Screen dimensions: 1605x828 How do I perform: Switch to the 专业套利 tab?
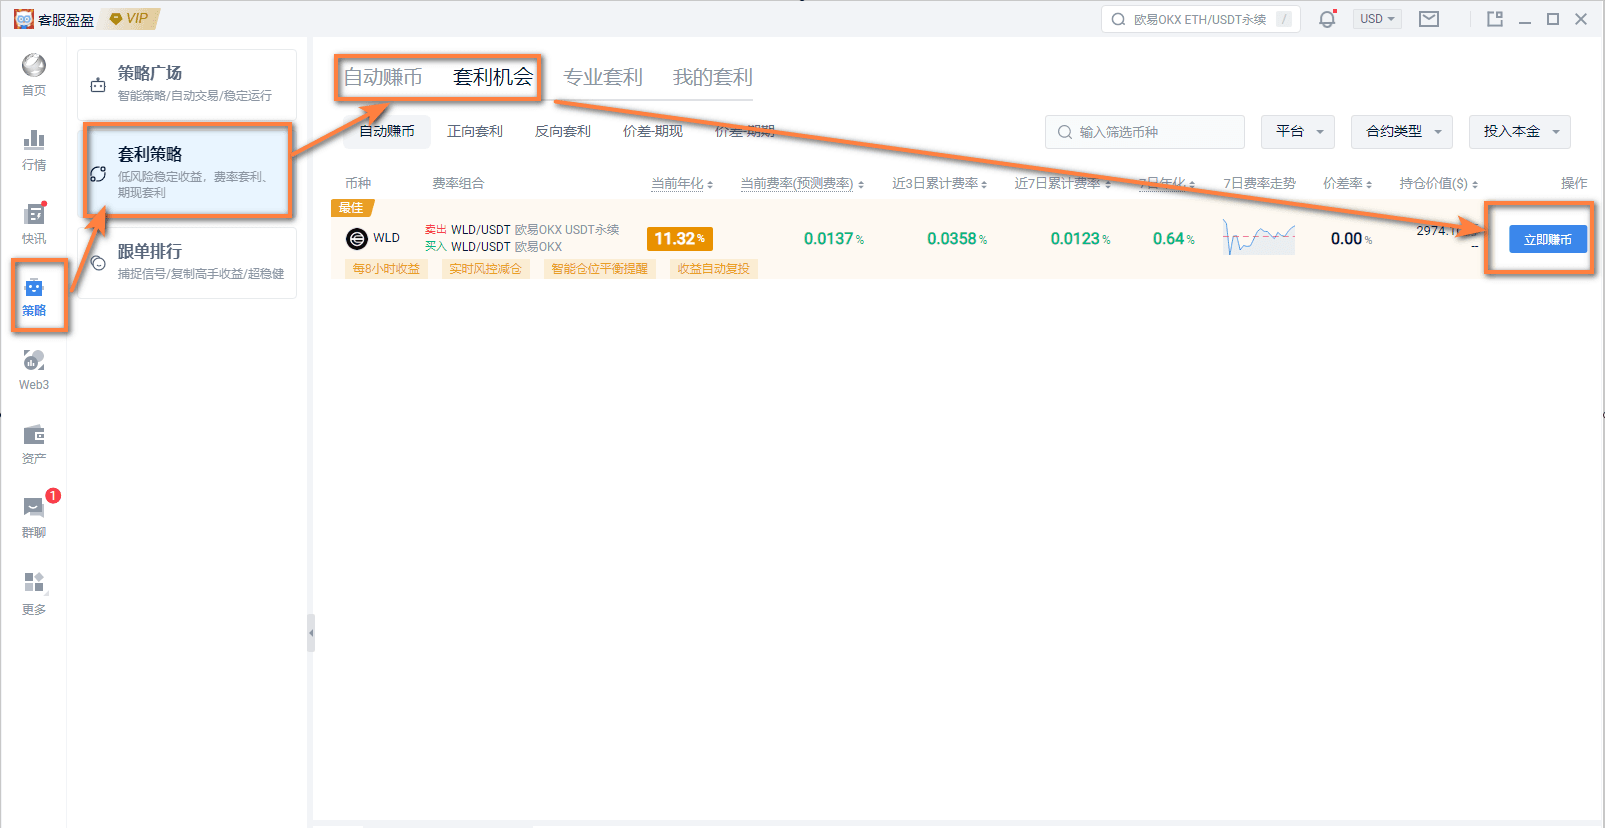[603, 77]
